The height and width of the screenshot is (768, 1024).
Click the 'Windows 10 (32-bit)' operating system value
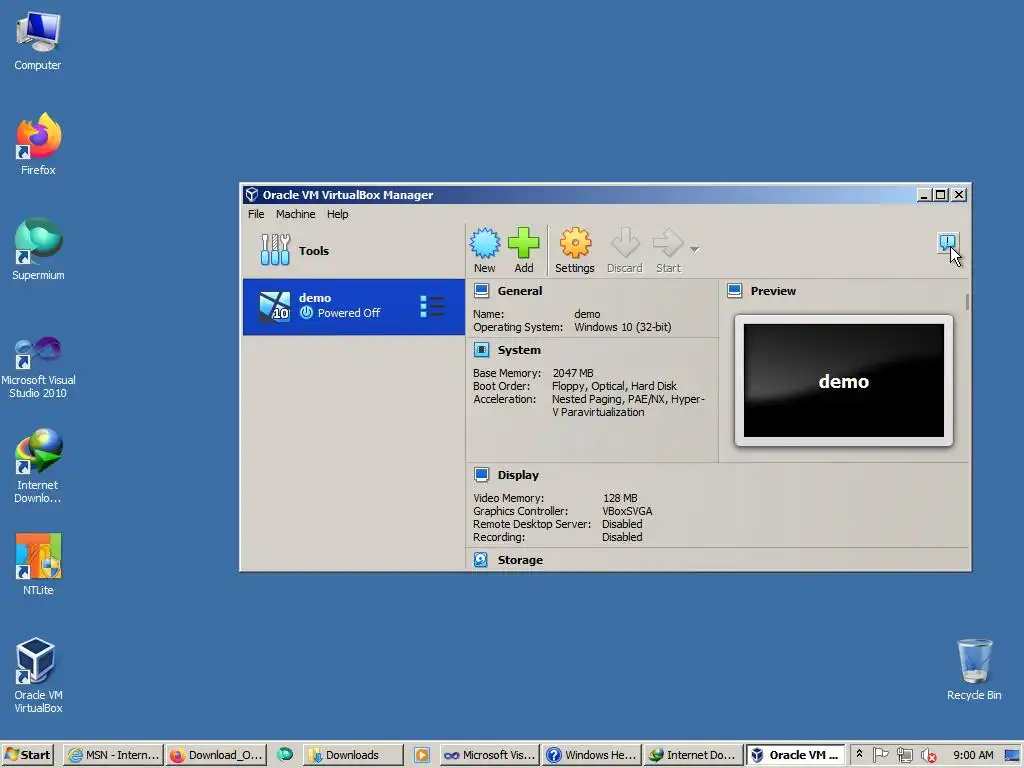click(622, 327)
